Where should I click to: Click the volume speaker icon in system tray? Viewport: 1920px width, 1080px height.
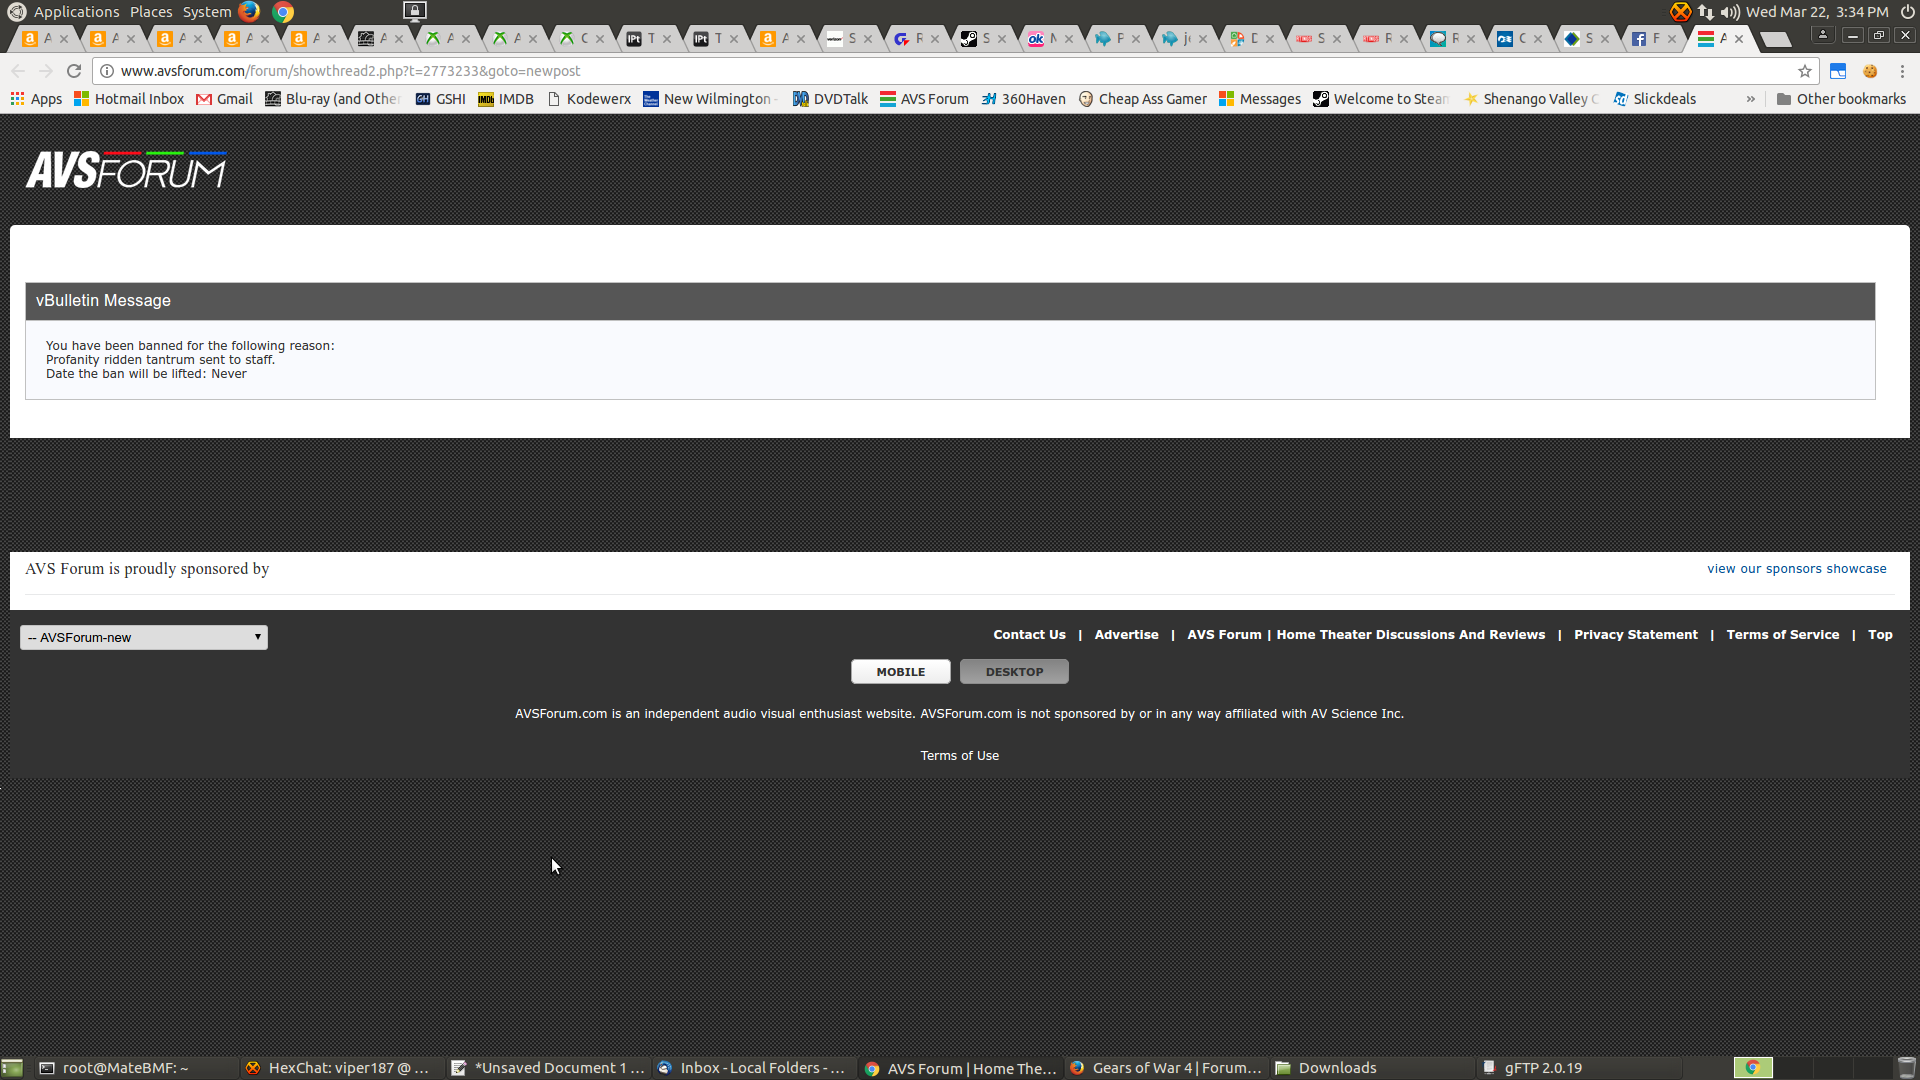pos(1729,12)
